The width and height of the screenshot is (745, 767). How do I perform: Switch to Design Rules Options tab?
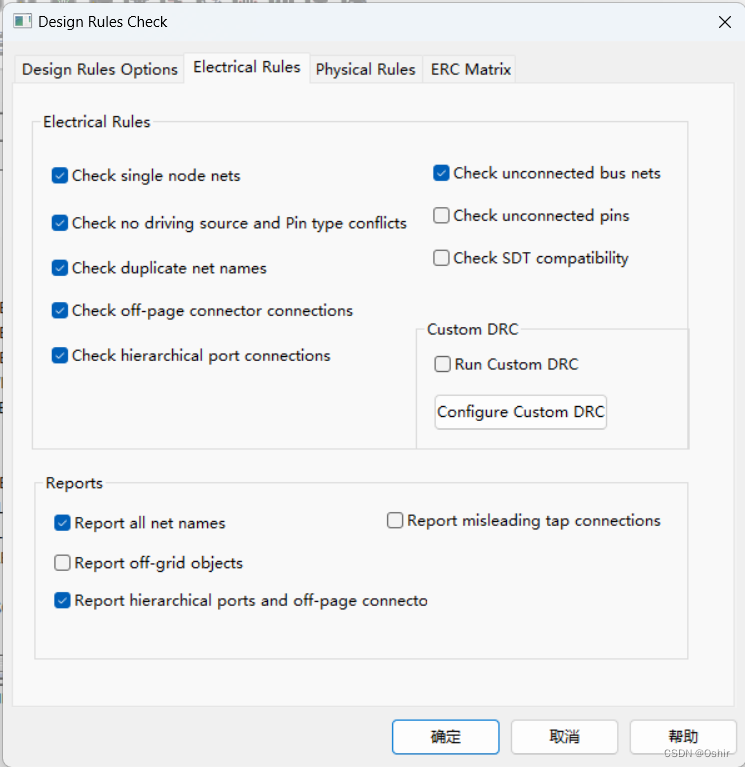pos(99,69)
